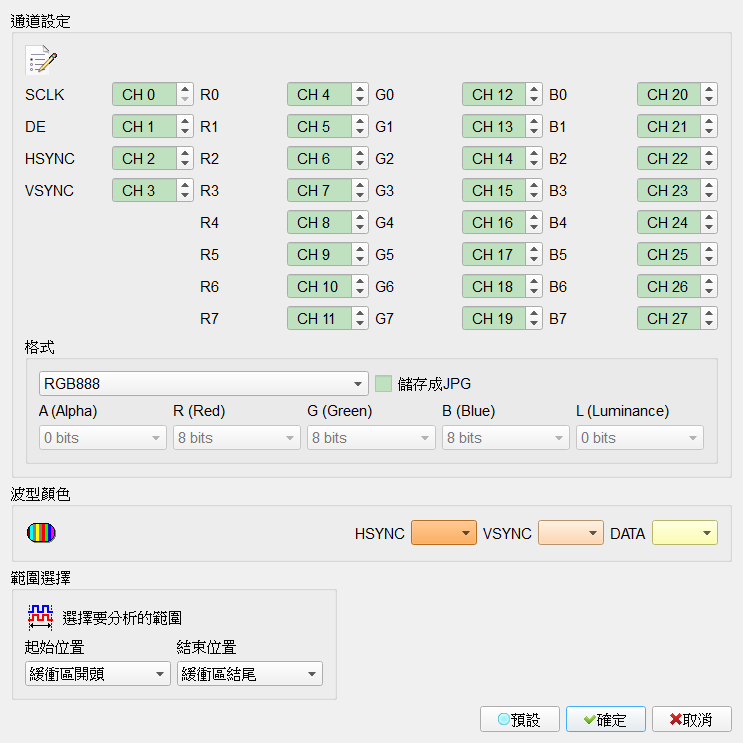
Task: Click the 格式 section label
Action: 40,347
